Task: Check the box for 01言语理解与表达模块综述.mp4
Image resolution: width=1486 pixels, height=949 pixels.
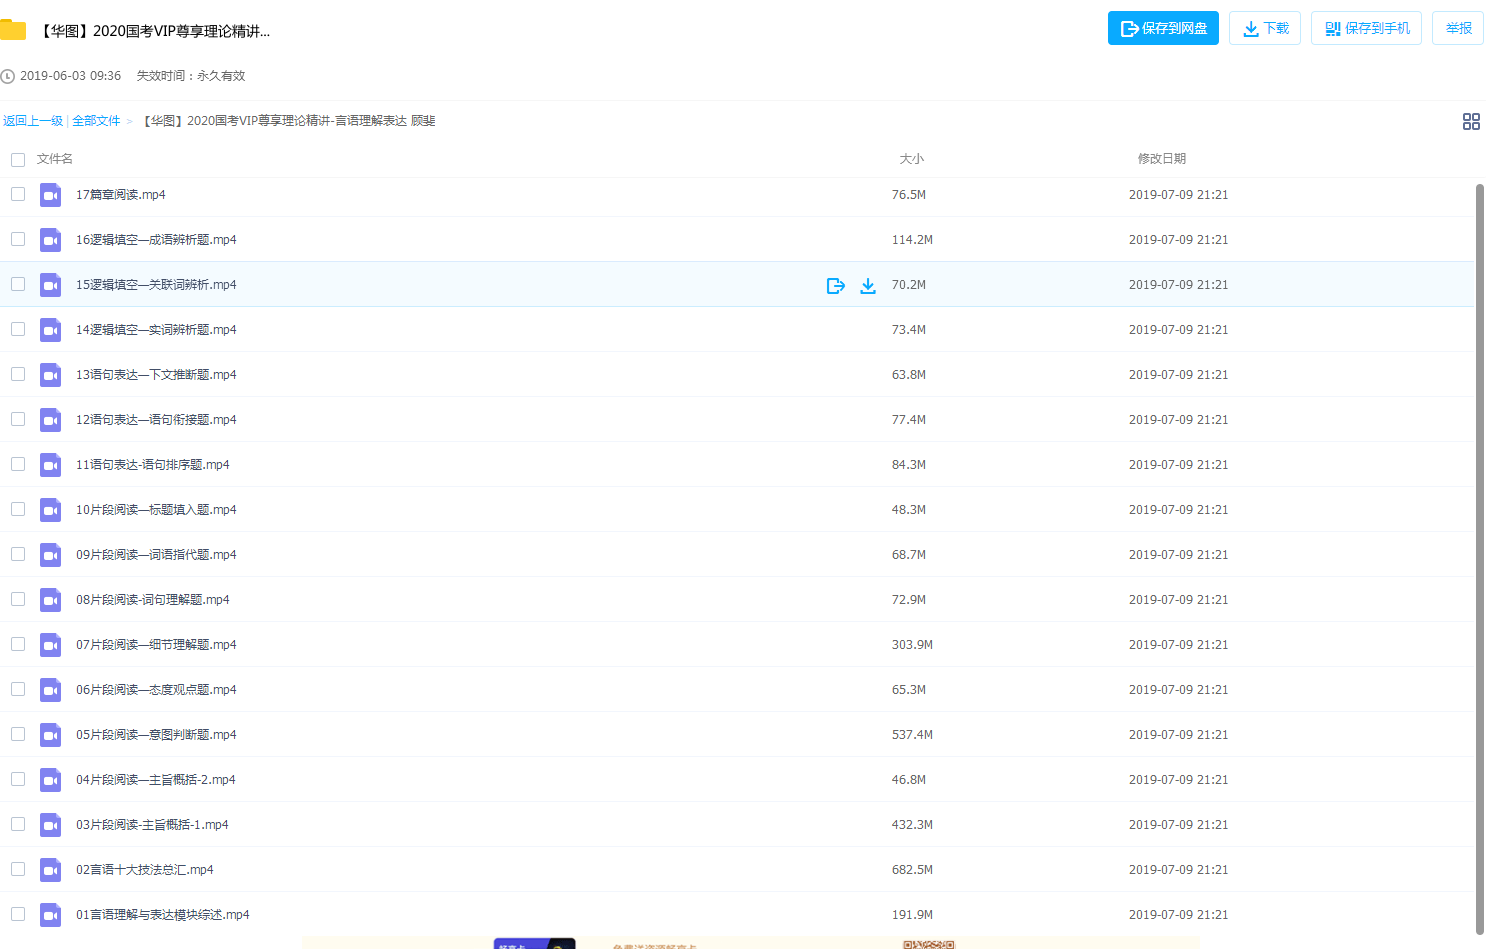Action: [18, 914]
